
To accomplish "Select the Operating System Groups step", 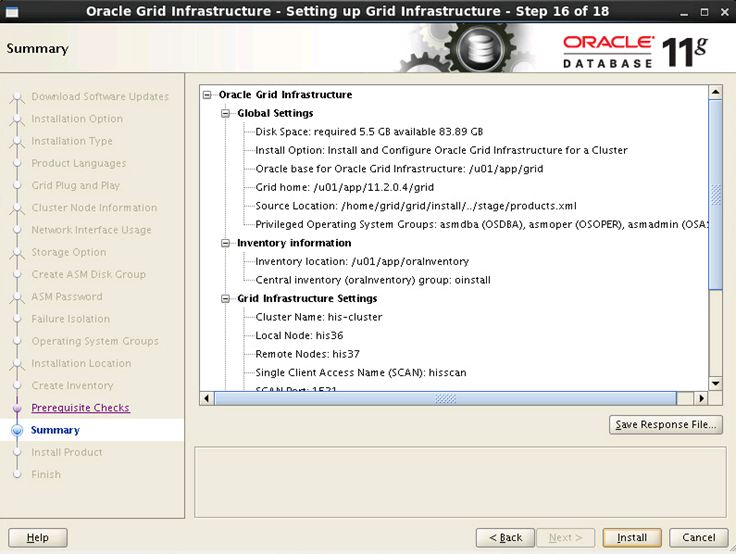I will (x=95, y=341).
